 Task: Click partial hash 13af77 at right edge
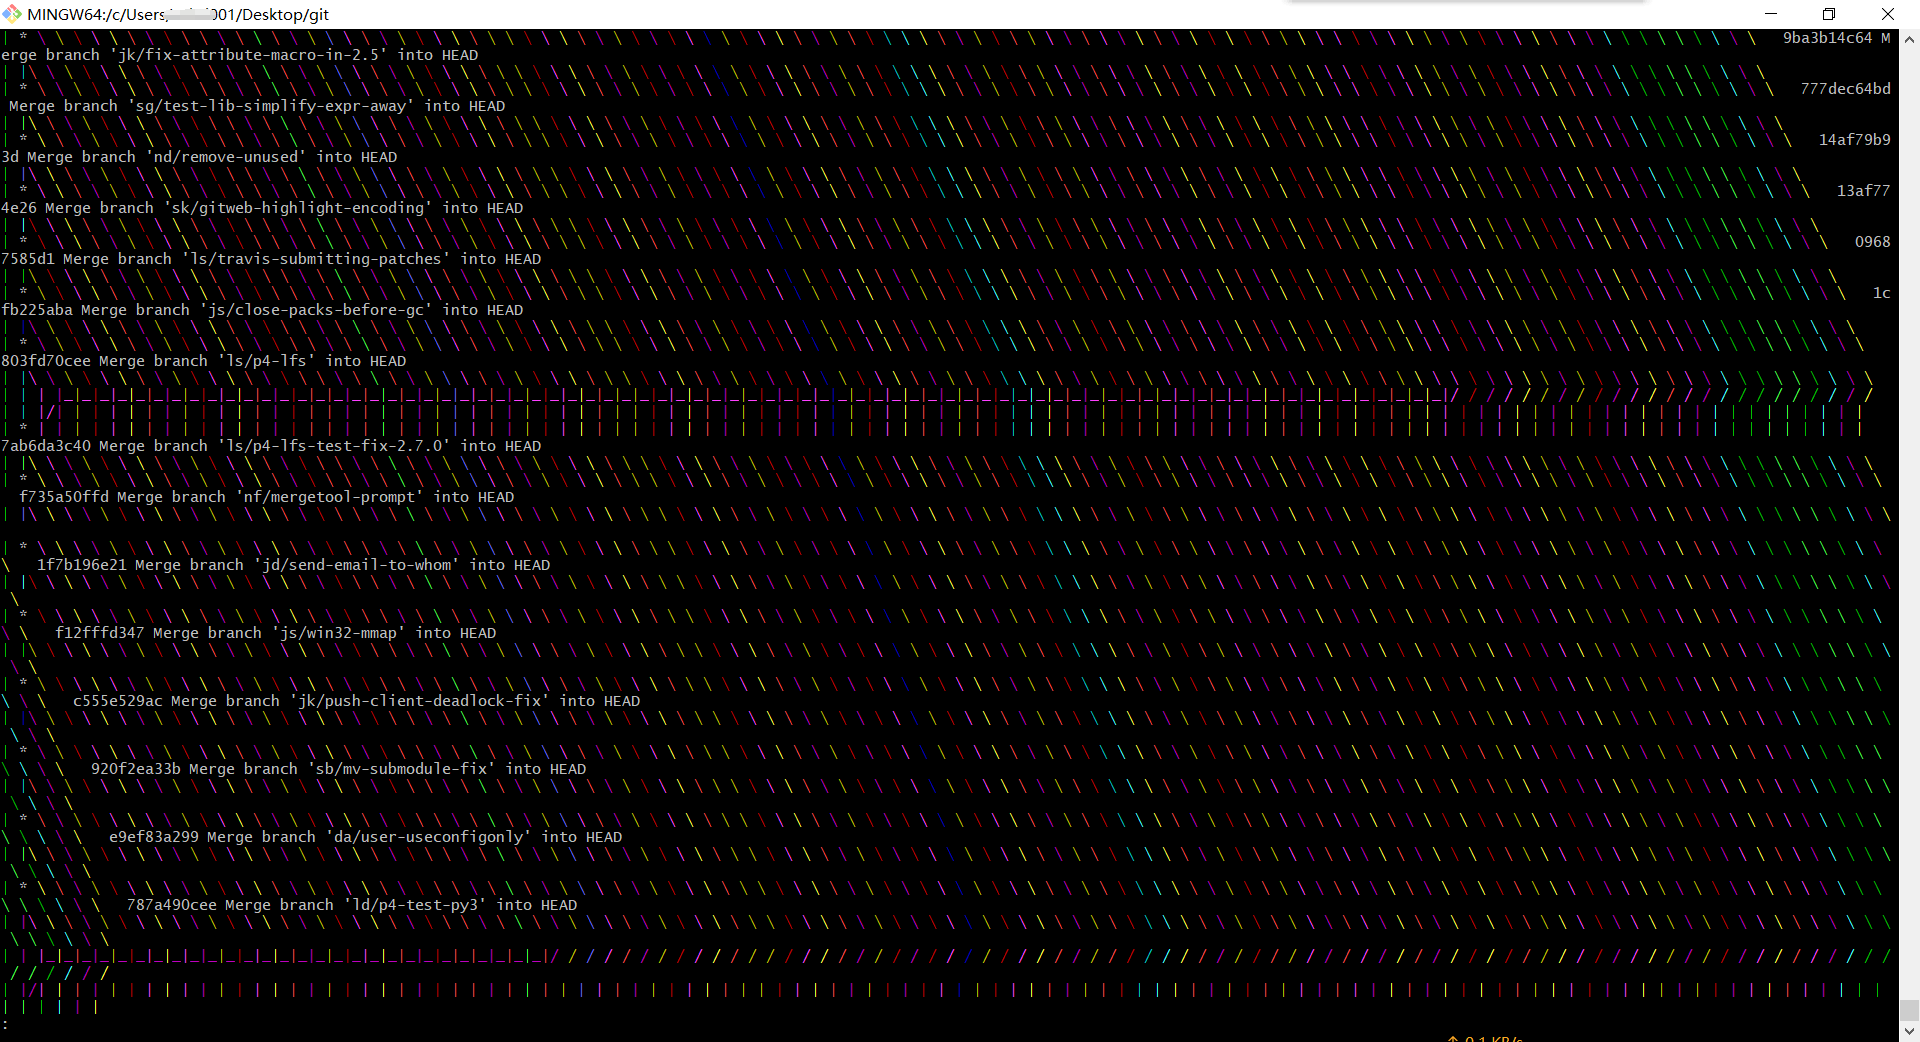pyautogui.click(x=1863, y=191)
